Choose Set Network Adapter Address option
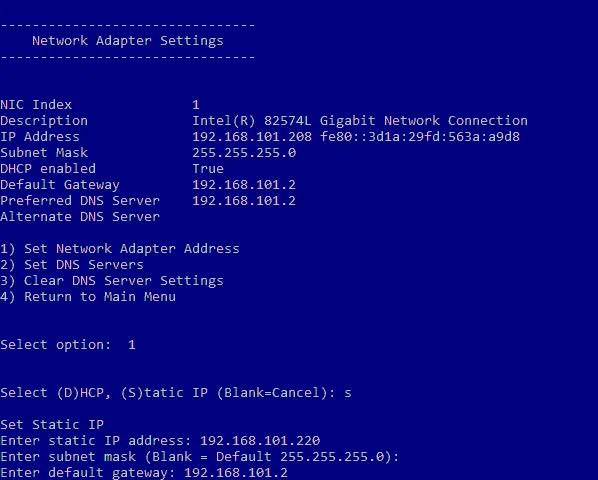Image resolution: width=598 pixels, height=480 pixels. pos(120,249)
